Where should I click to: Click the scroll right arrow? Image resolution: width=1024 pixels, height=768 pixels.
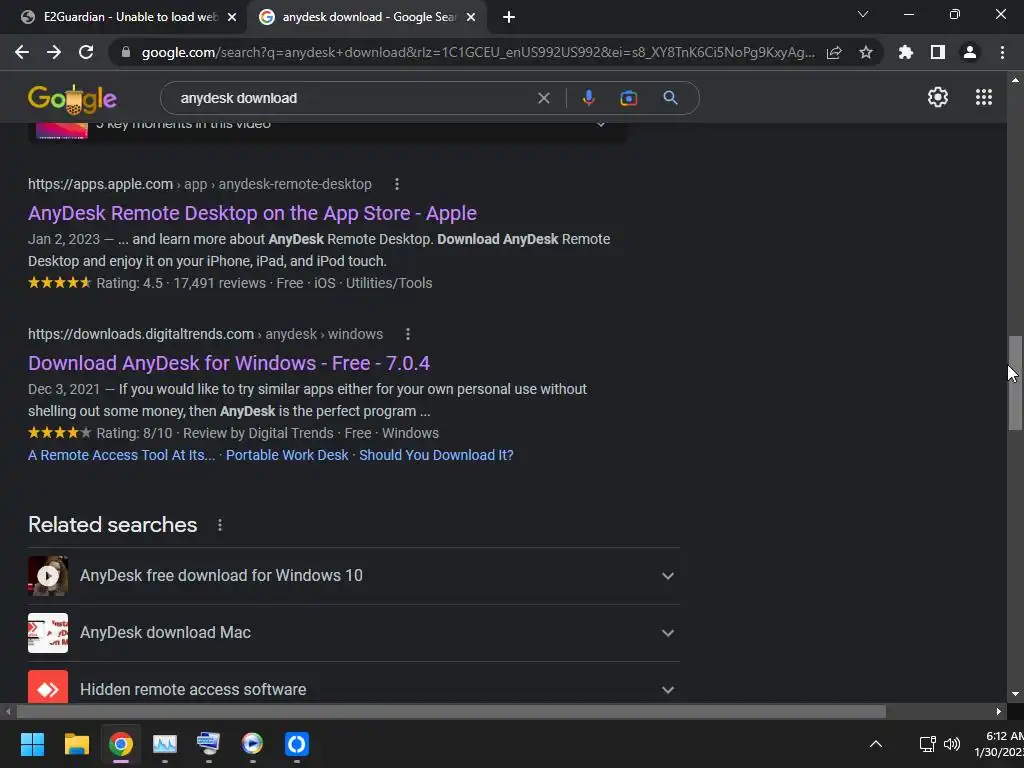999,711
